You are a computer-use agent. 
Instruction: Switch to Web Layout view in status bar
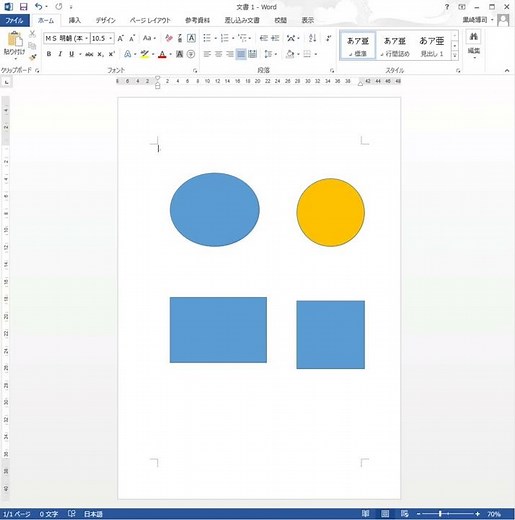405,513
